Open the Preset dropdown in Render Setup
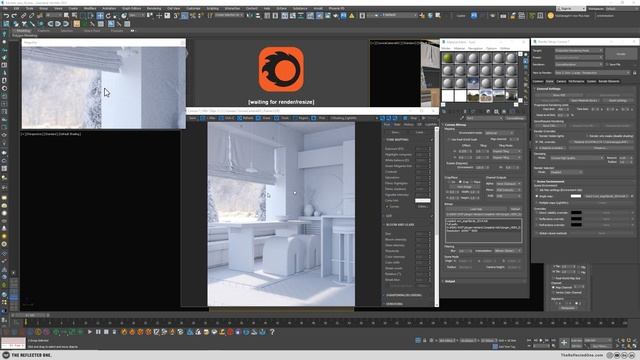 tap(578, 58)
